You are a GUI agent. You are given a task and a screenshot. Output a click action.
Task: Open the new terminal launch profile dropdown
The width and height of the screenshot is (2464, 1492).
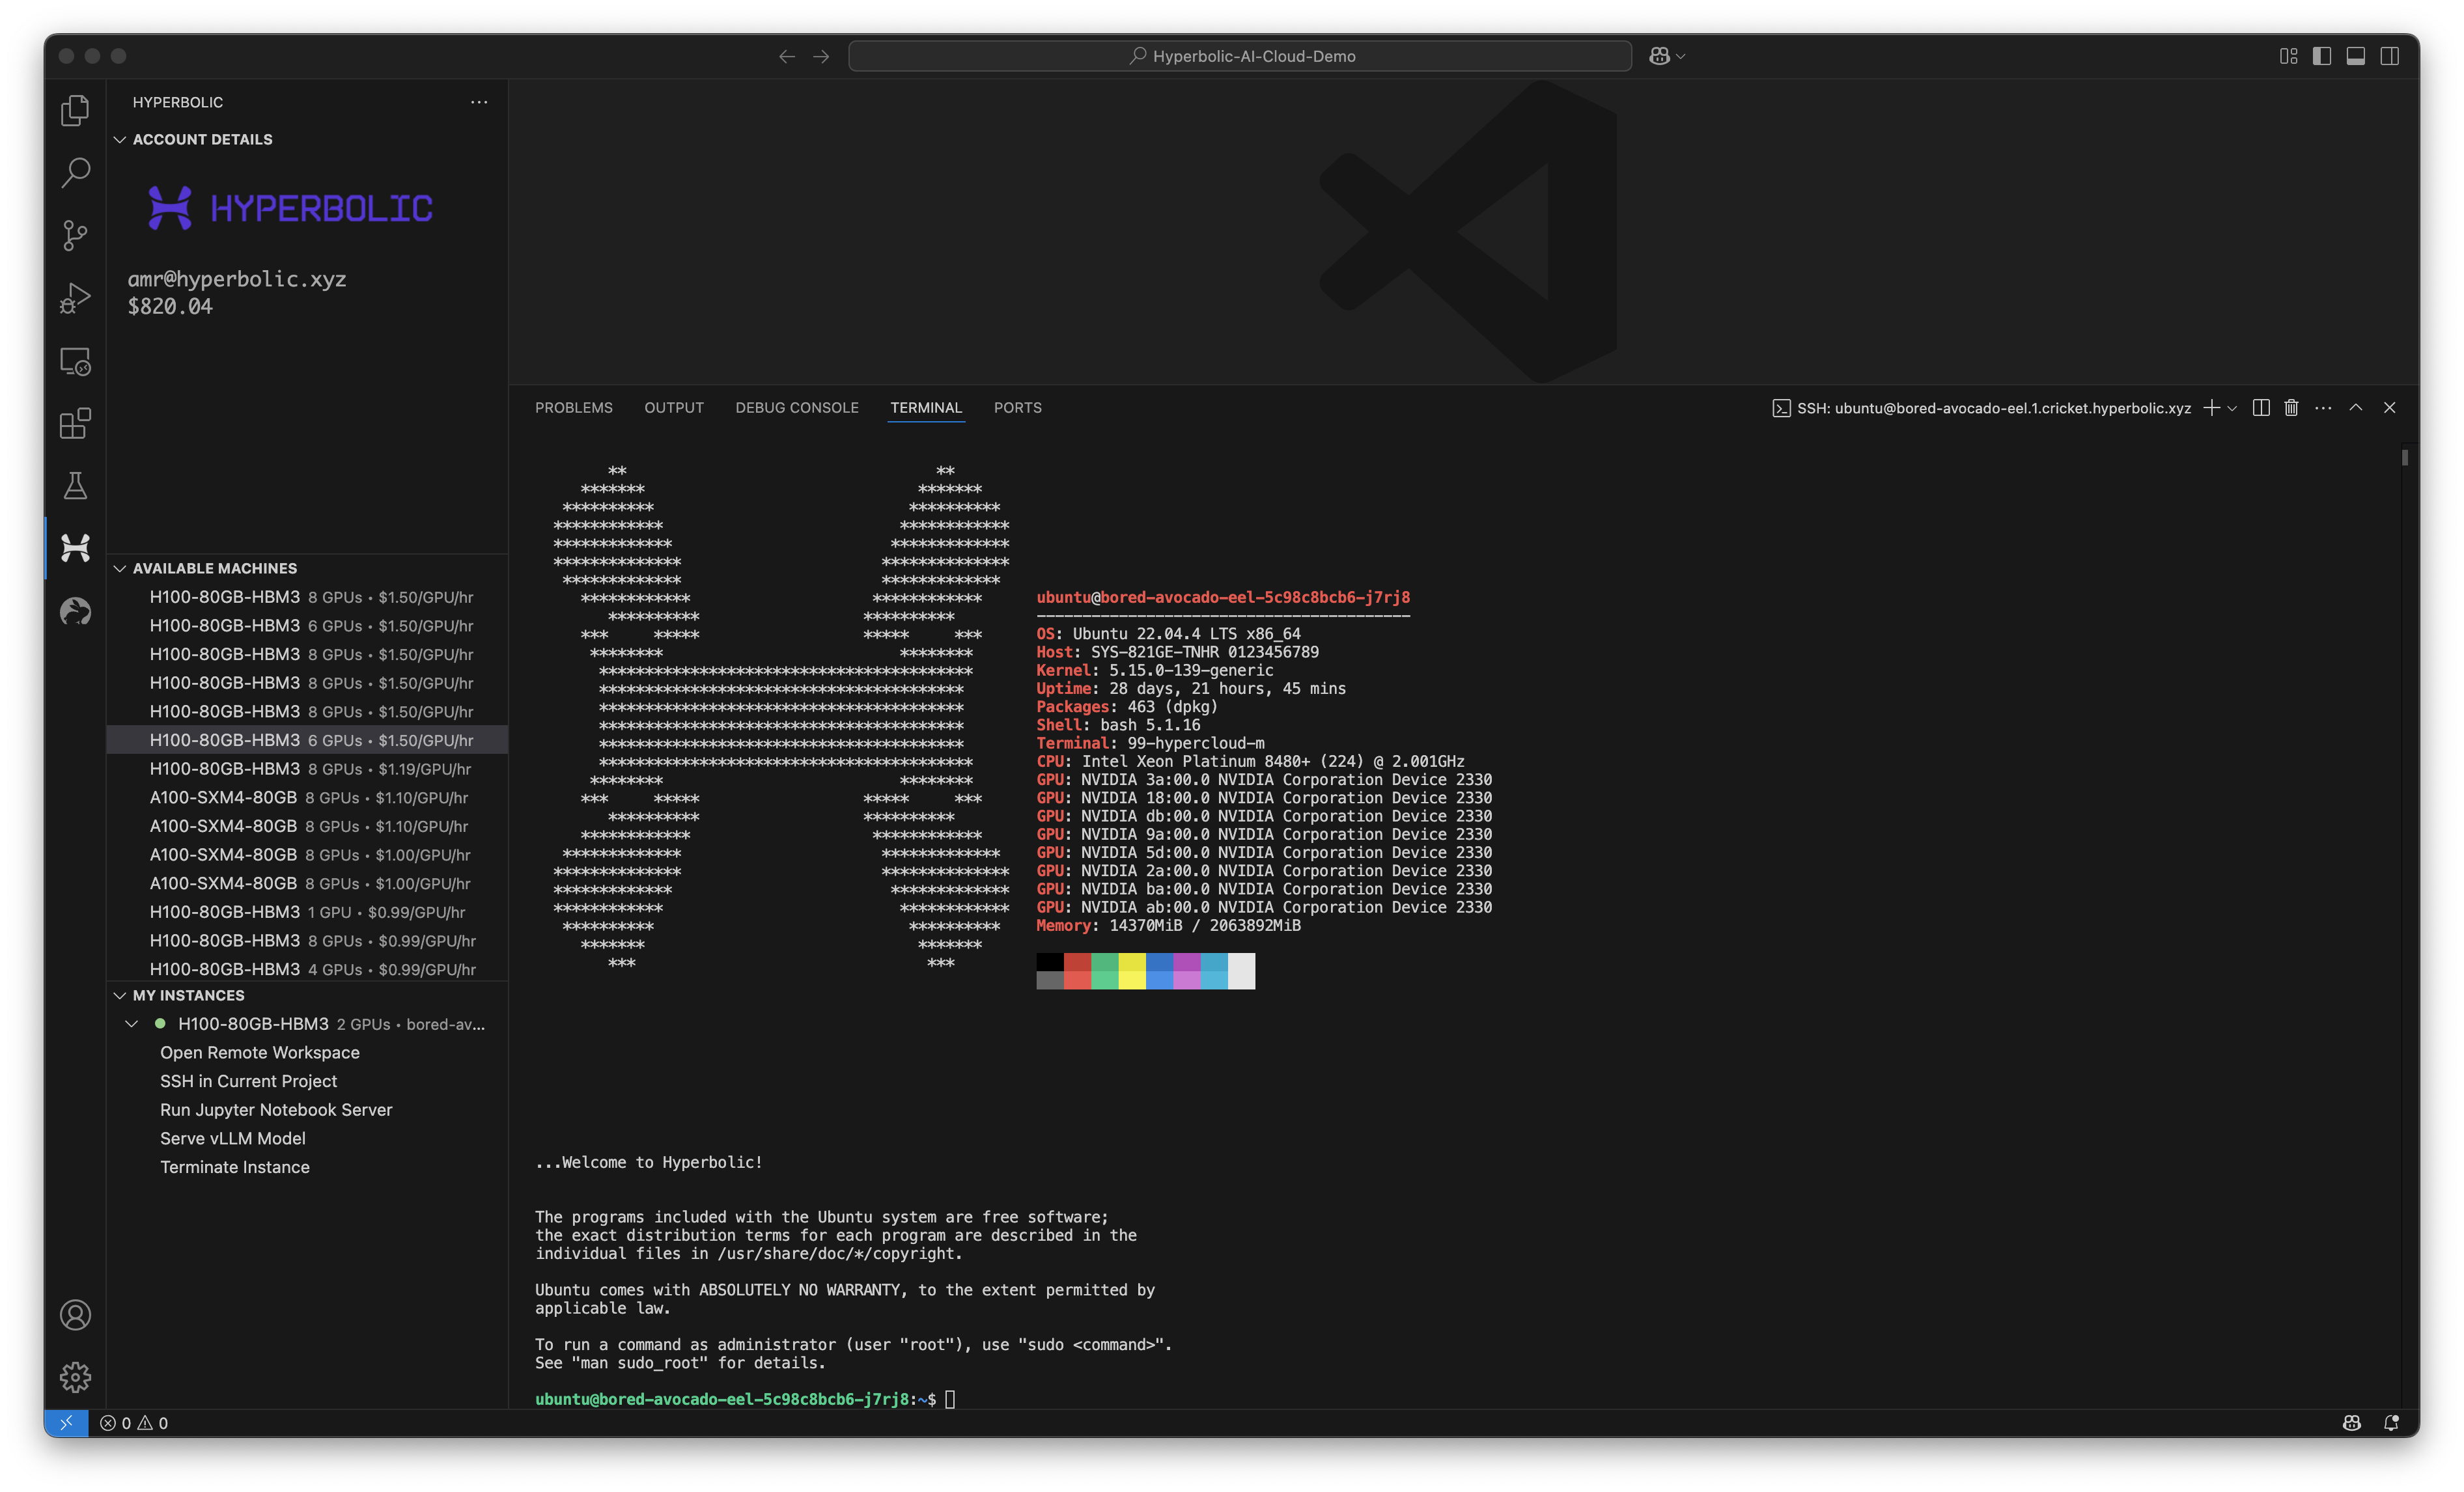2232,408
